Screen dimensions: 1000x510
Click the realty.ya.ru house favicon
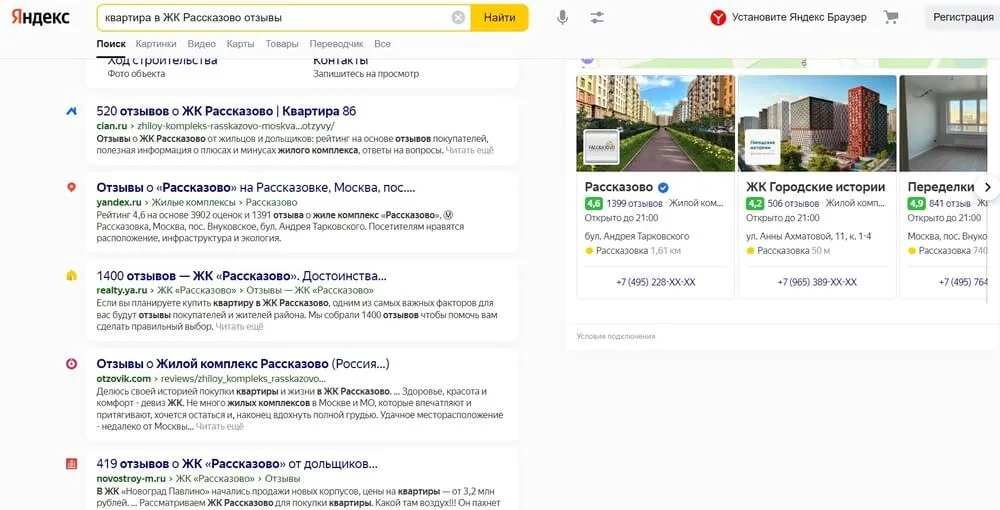tap(71, 275)
